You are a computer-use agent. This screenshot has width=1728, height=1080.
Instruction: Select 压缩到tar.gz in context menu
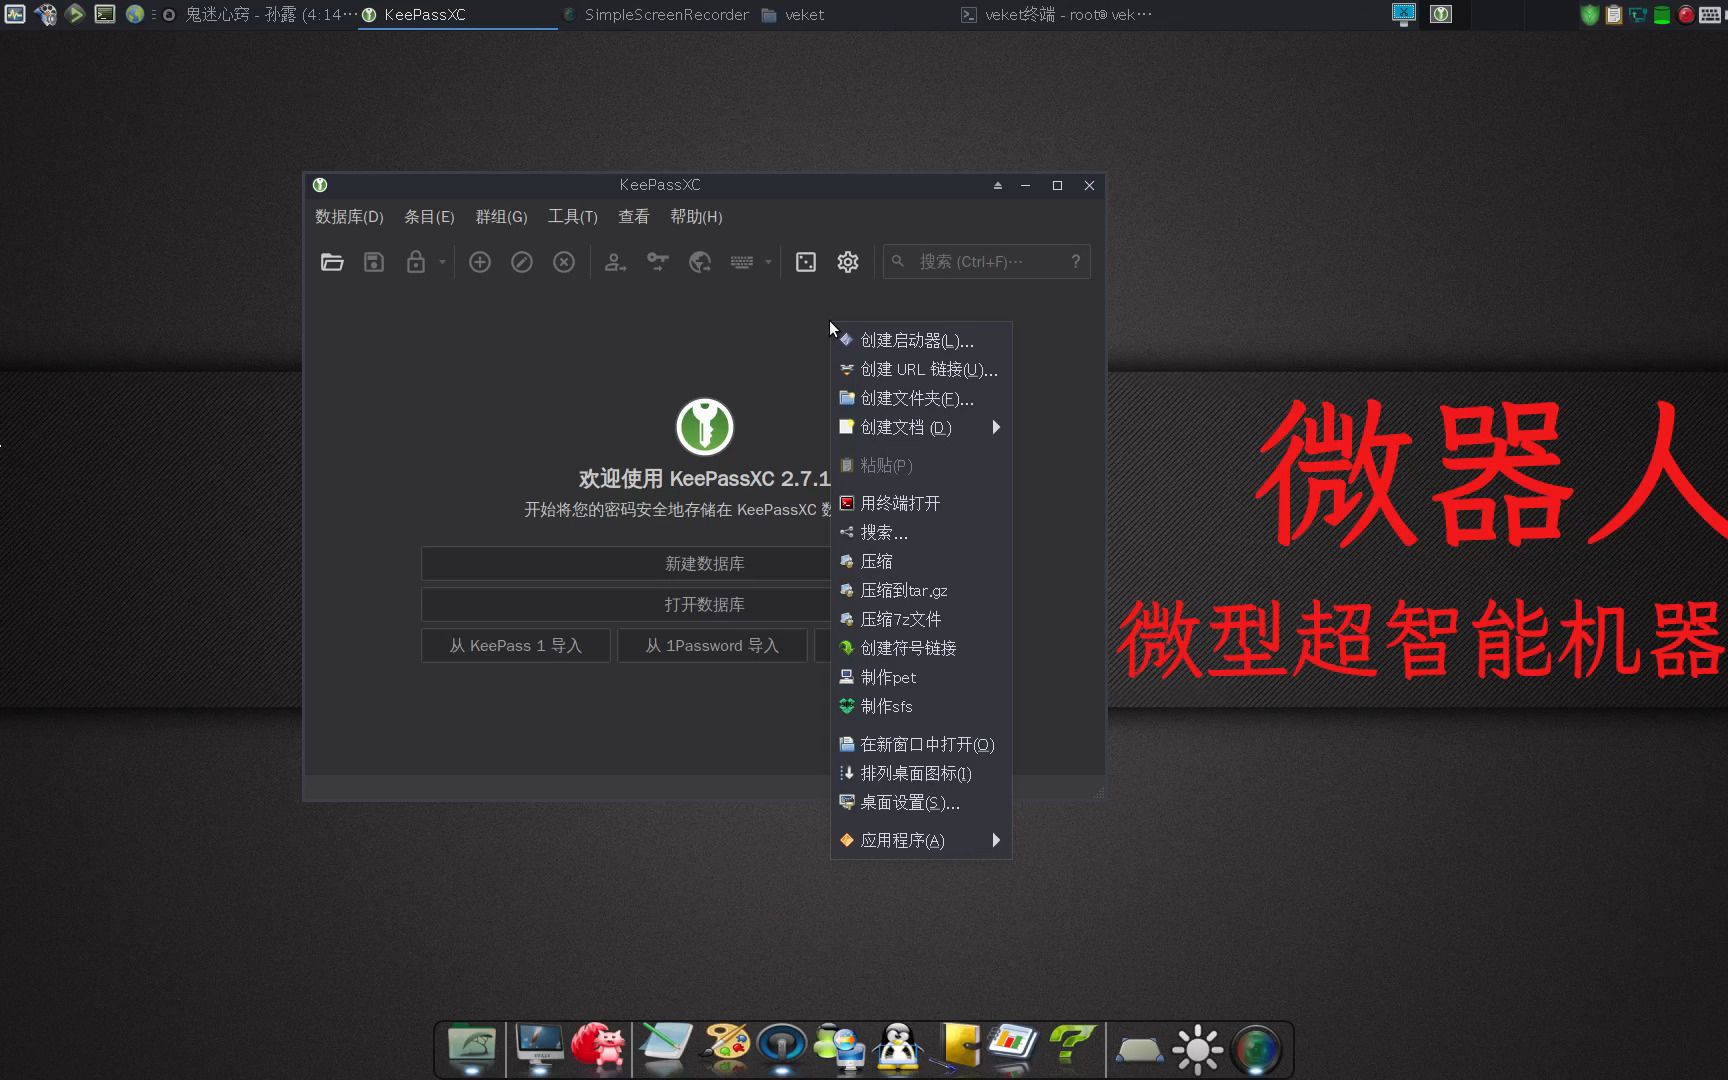coord(921,591)
